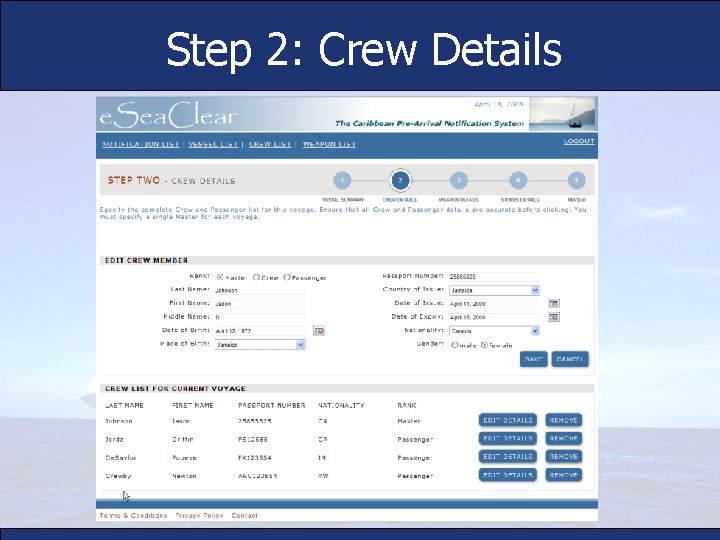This screenshot has height=540, width=720.
Task: Click step 3 Weapon Details circle
Action: click(x=459, y=180)
